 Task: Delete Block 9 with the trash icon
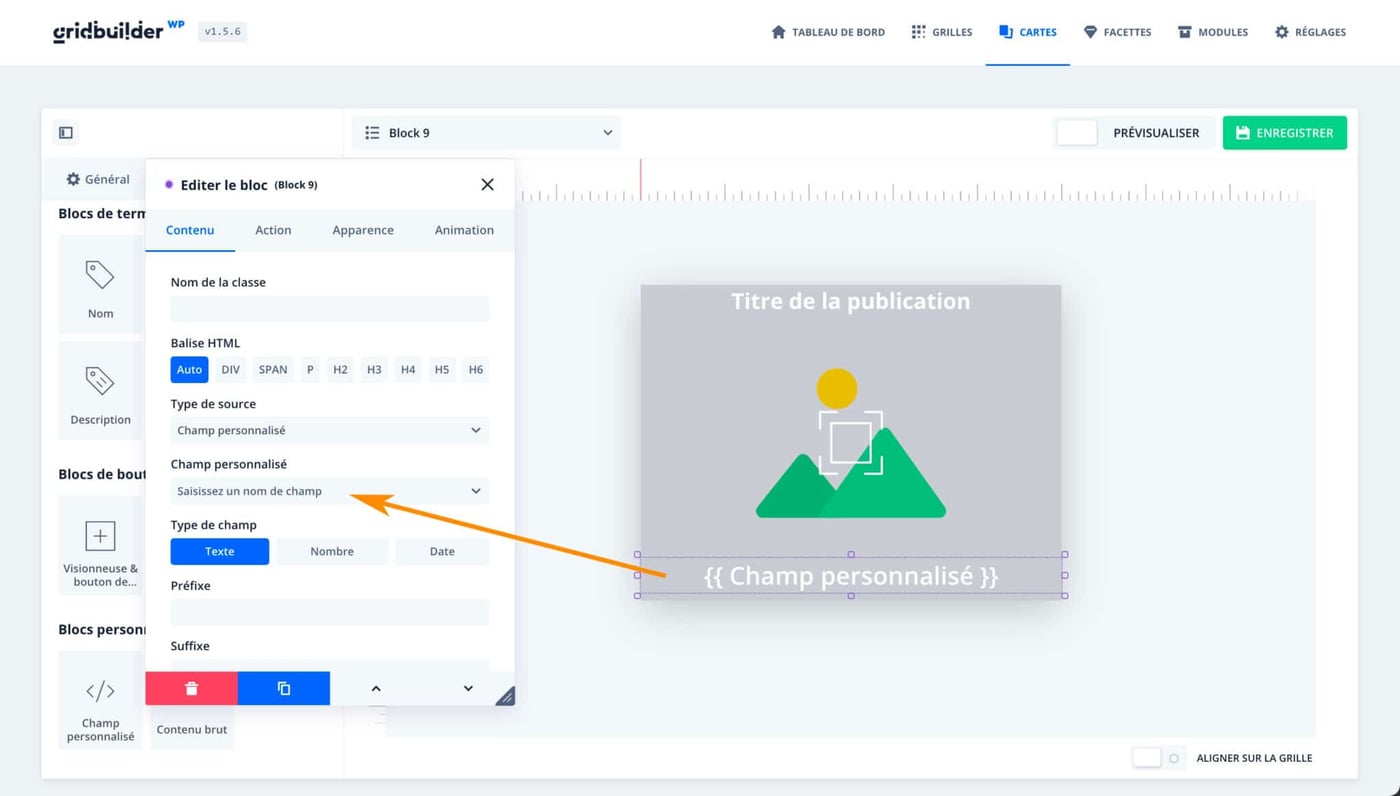pyautogui.click(x=191, y=688)
